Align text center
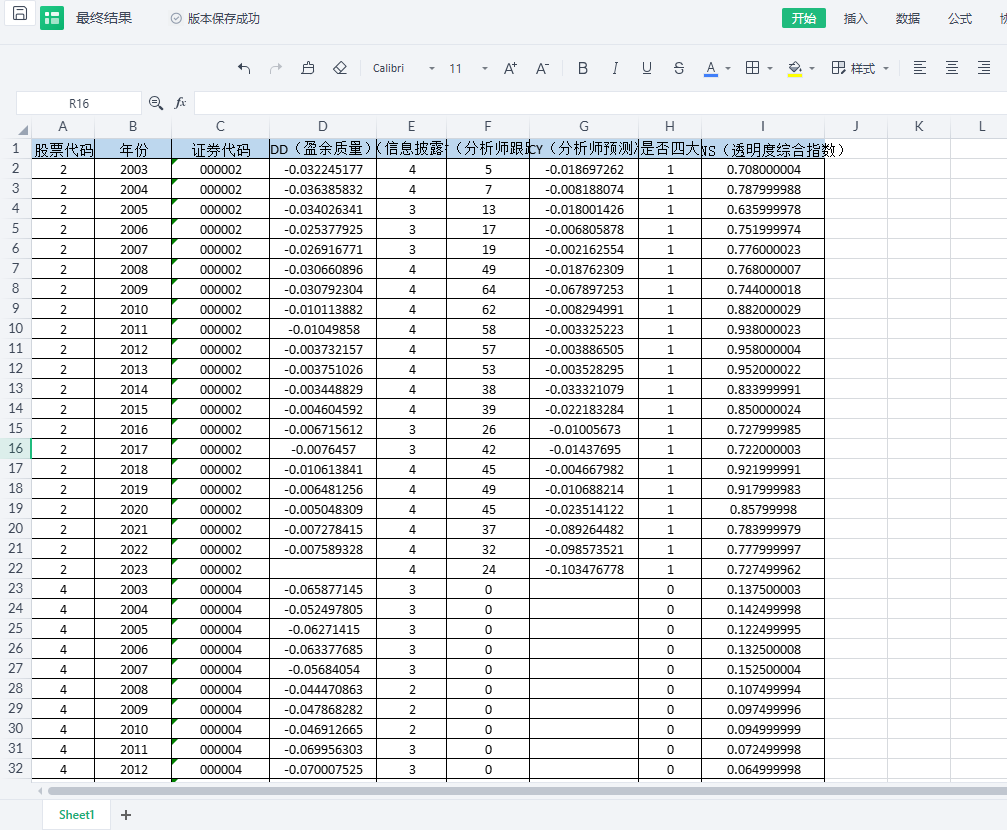This screenshot has width=1007, height=830. (x=952, y=68)
